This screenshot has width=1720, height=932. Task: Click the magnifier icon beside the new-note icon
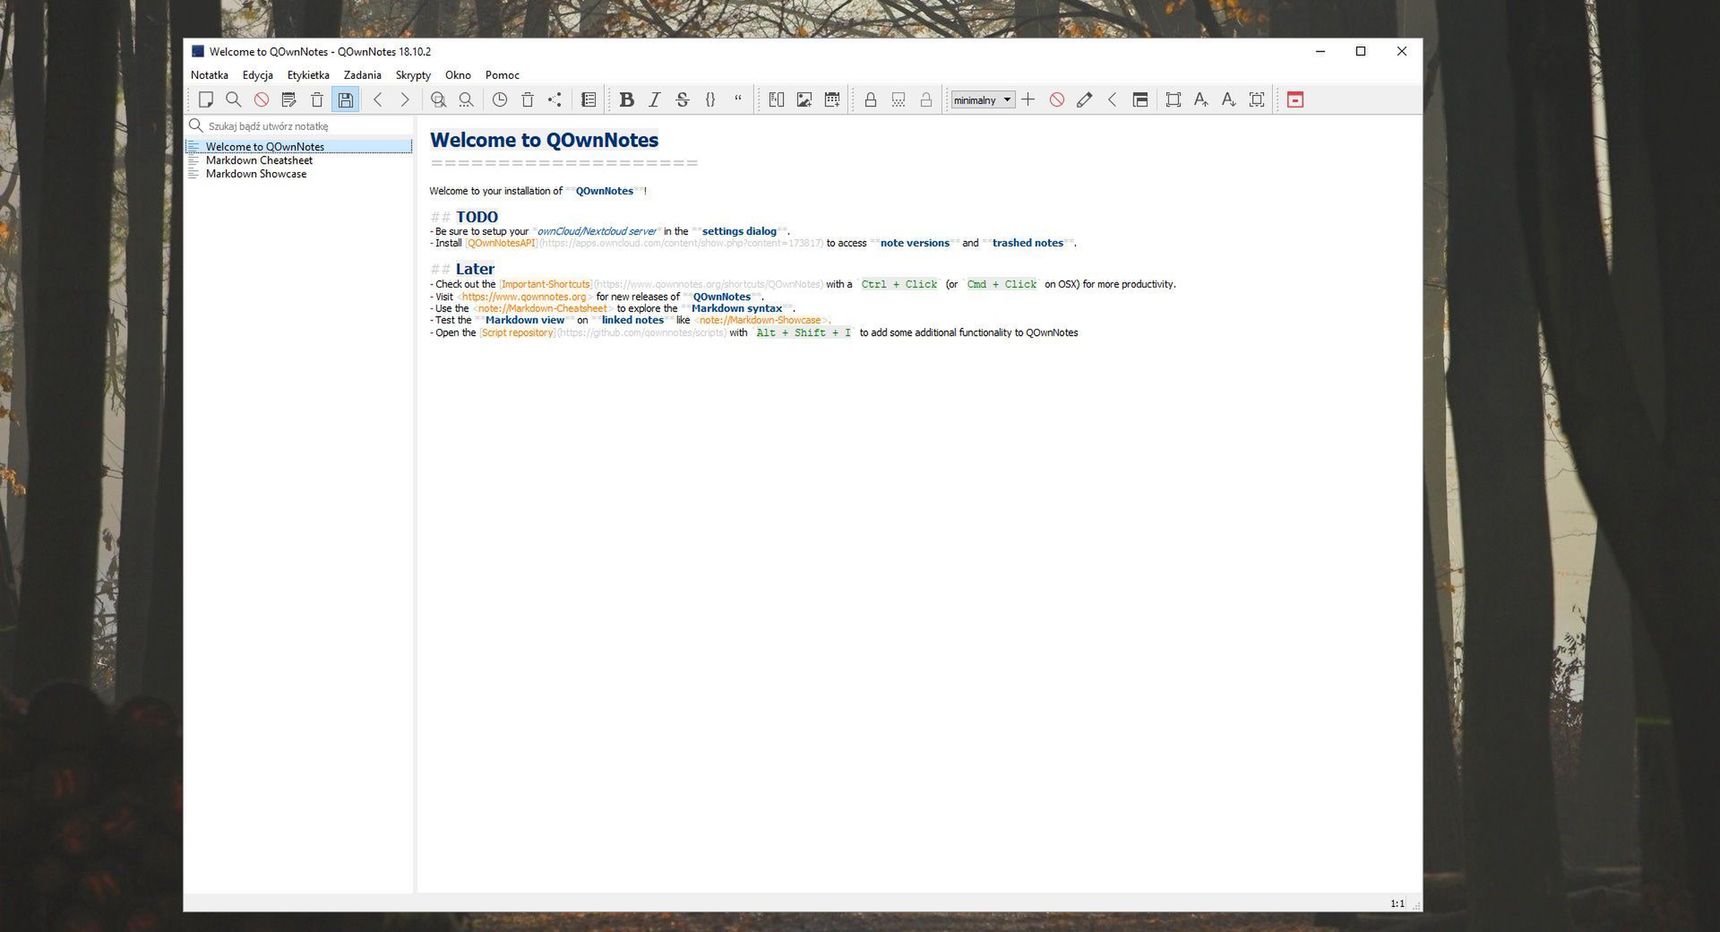coord(233,100)
